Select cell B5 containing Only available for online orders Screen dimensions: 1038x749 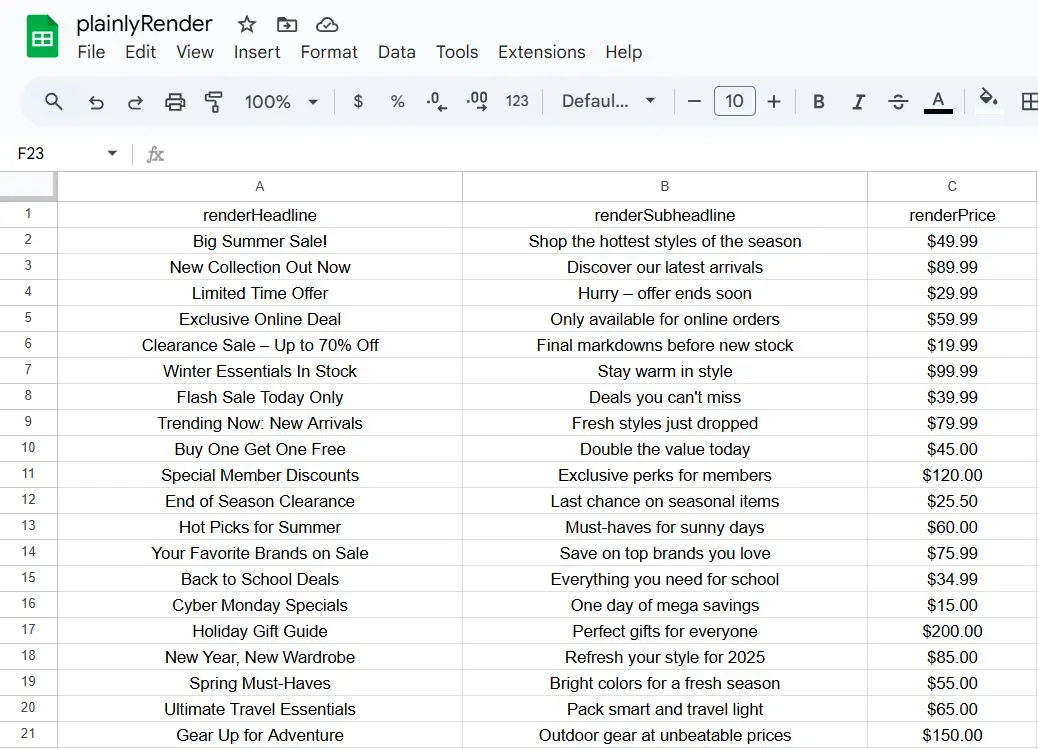pos(664,319)
